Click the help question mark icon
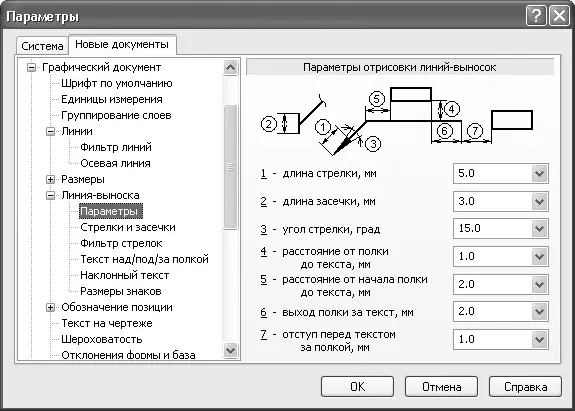Image resolution: width=575 pixels, height=411 pixels. click(536, 16)
